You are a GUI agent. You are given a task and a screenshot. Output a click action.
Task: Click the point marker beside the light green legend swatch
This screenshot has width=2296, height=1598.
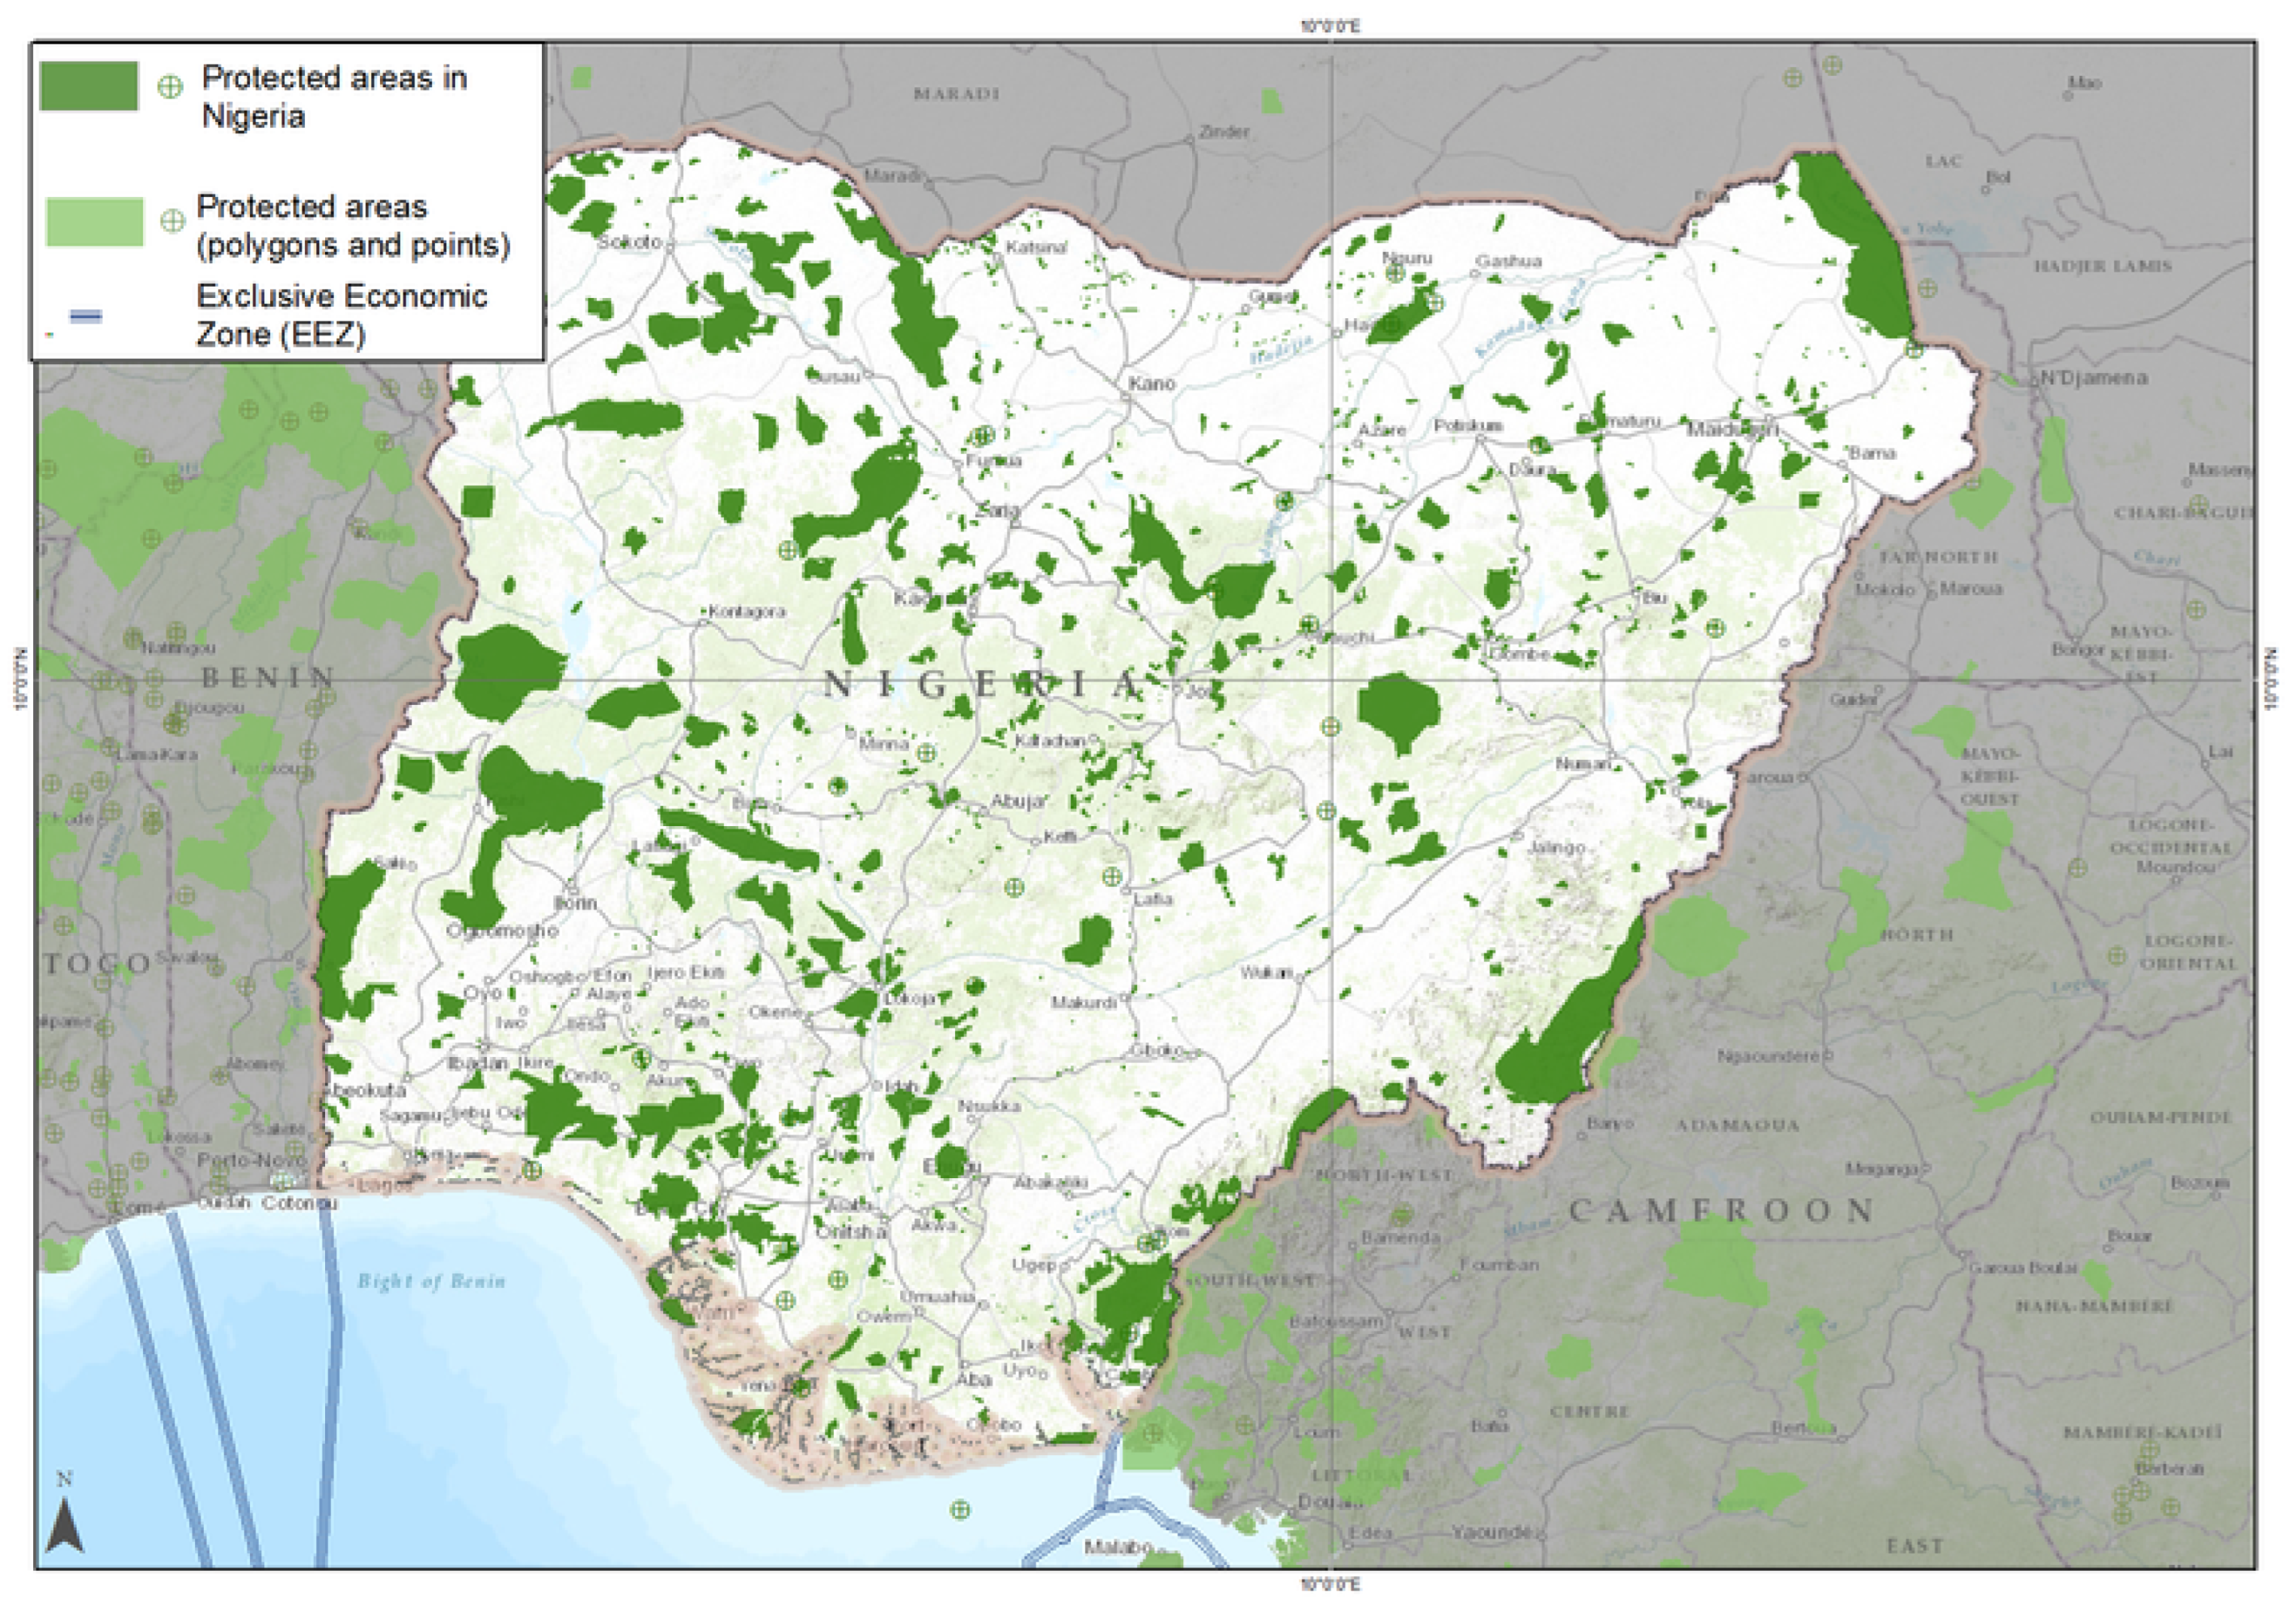tap(173, 221)
